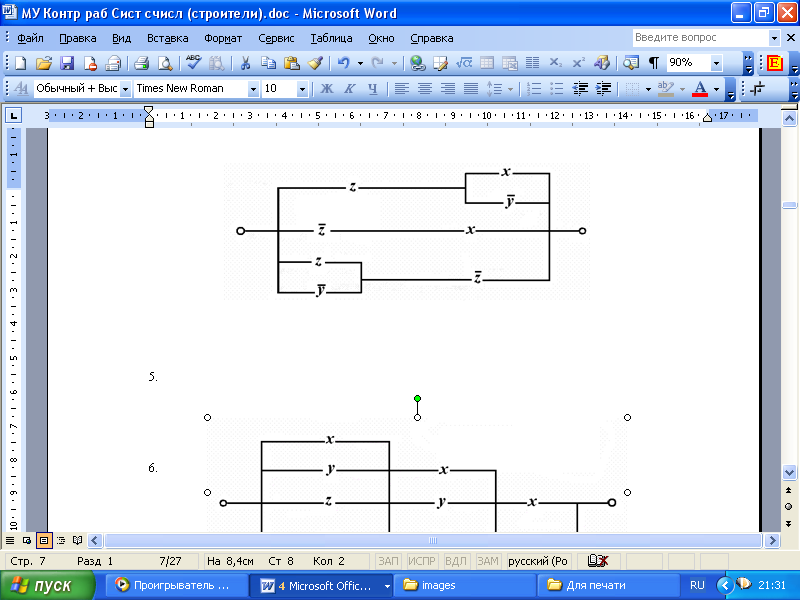
Task: Switch to Для печати taskbar button
Action: 610,585
